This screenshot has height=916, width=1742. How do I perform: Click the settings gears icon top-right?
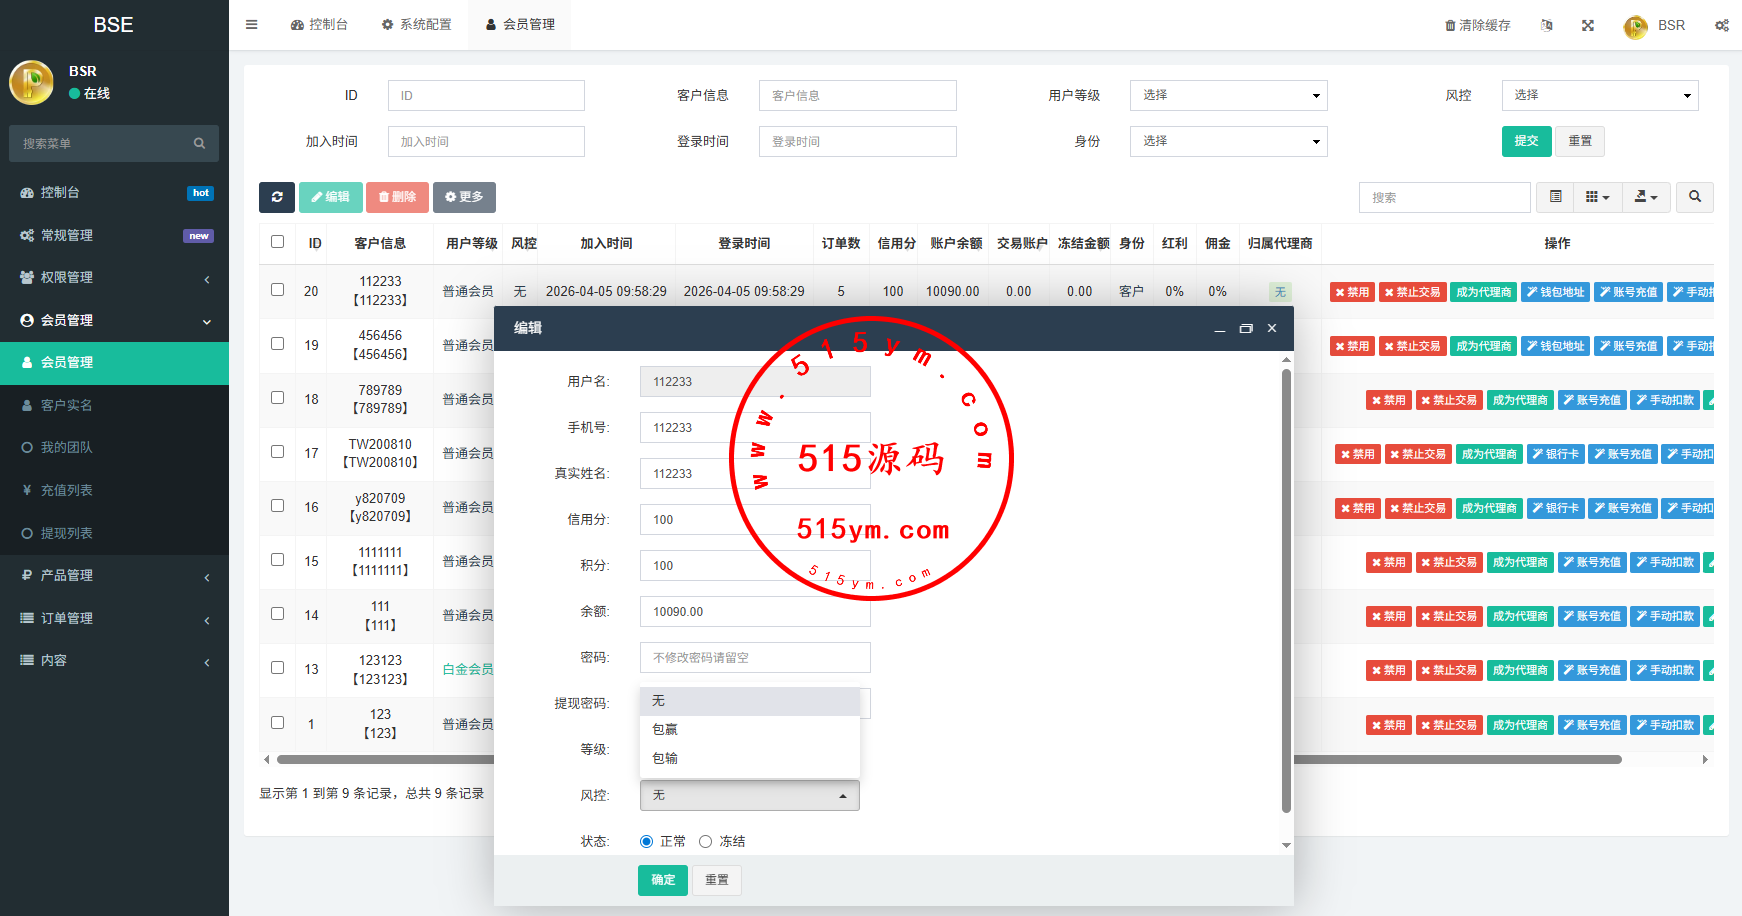[1722, 26]
